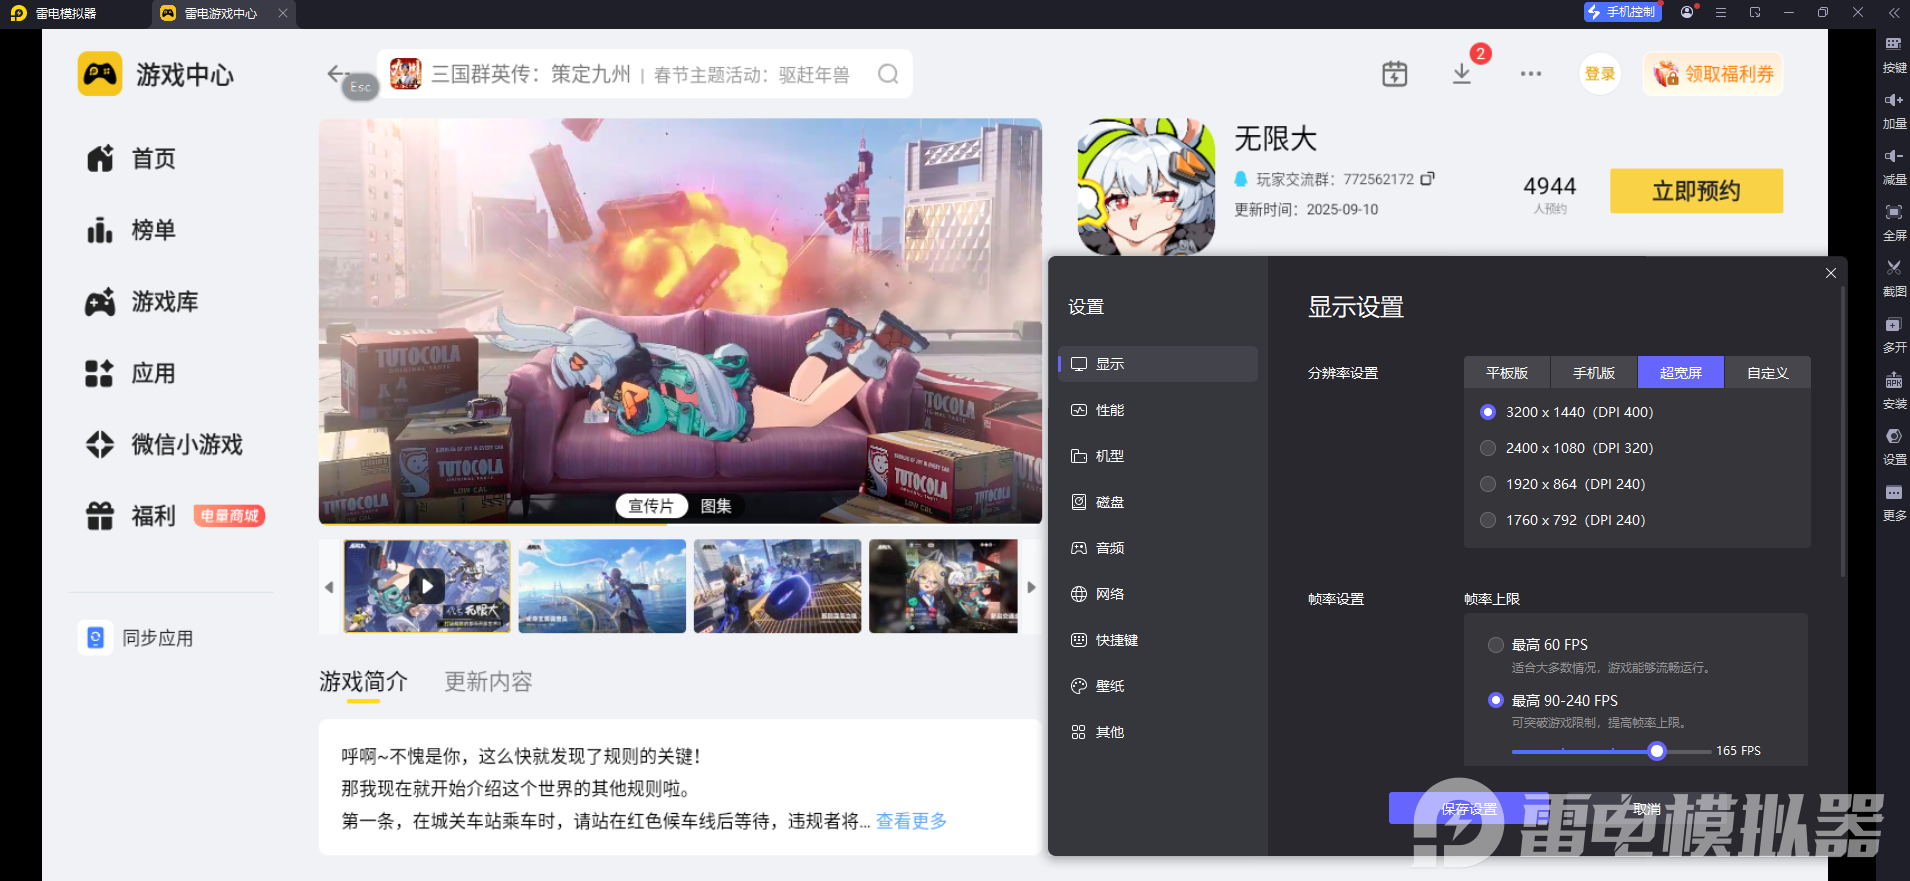This screenshot has height=881, width=1910.
Task: Click the search magnifier icon
Action: (x=888, y=74)
